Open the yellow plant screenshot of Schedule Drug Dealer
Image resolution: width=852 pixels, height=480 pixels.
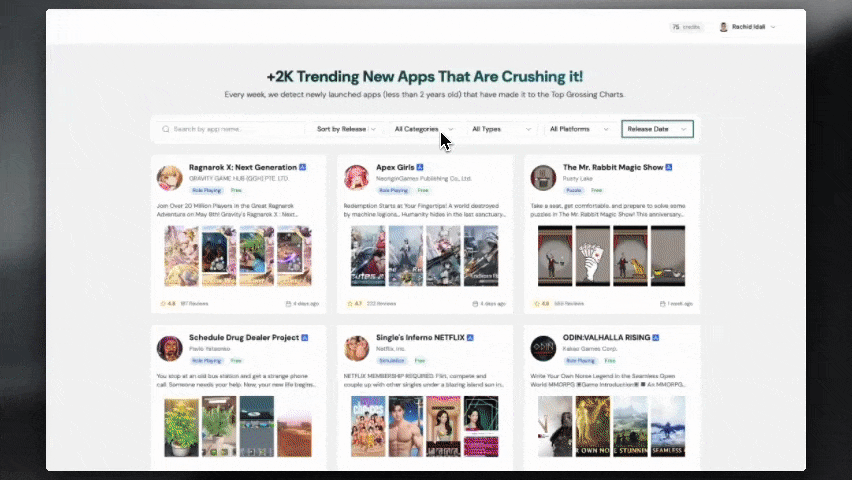181,427
